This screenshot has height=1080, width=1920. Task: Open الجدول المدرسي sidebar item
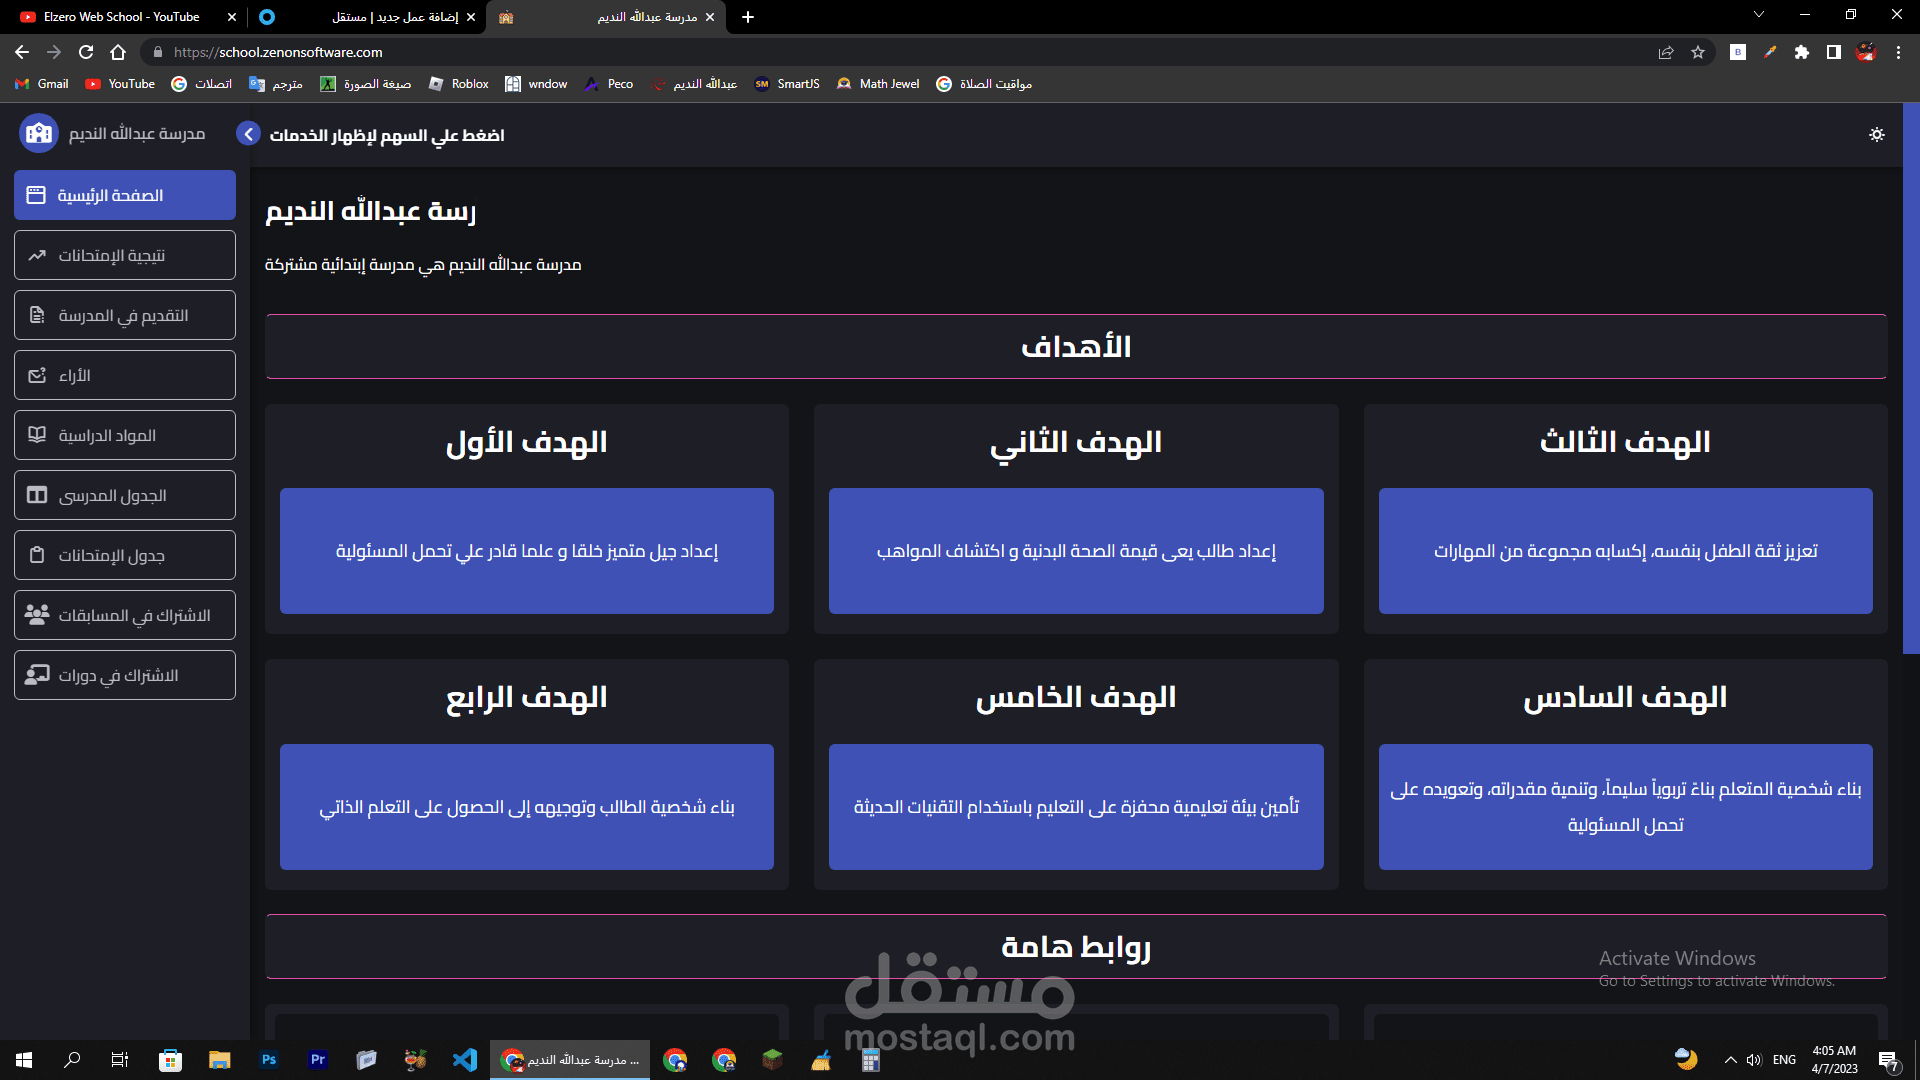tap(125, 495)
